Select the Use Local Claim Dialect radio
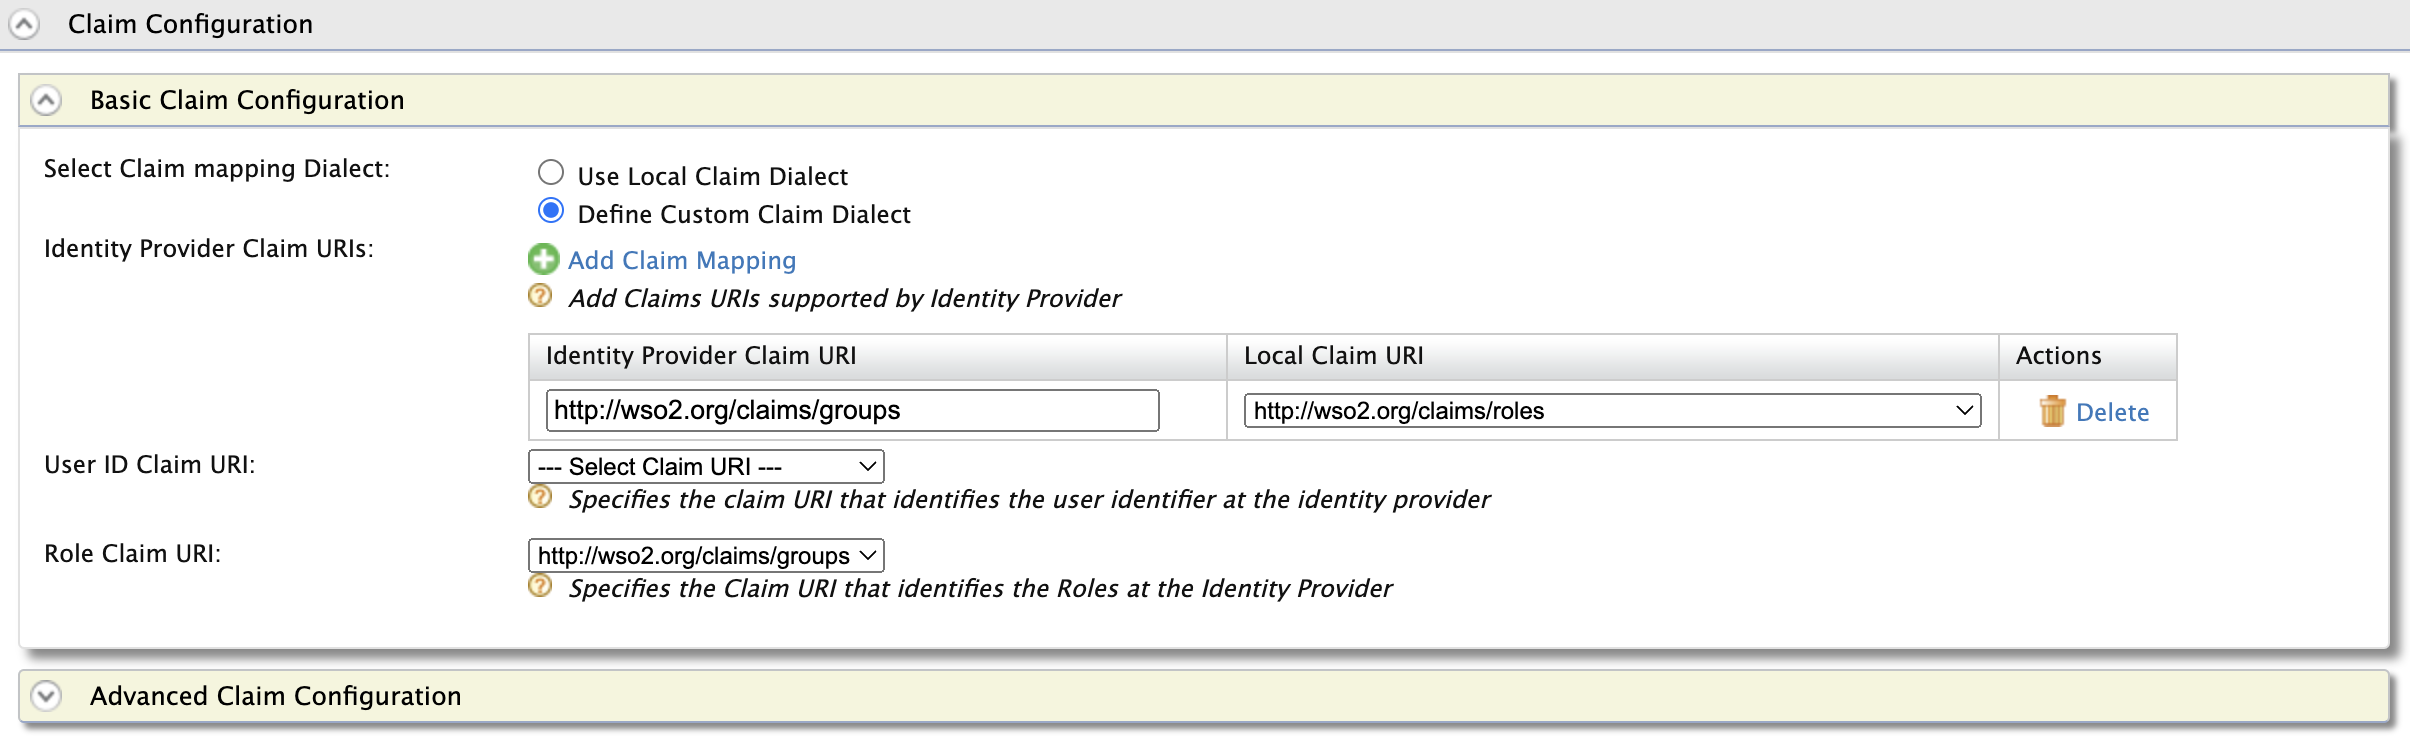The image size is (2410, 738). click(x=551, y=173)
